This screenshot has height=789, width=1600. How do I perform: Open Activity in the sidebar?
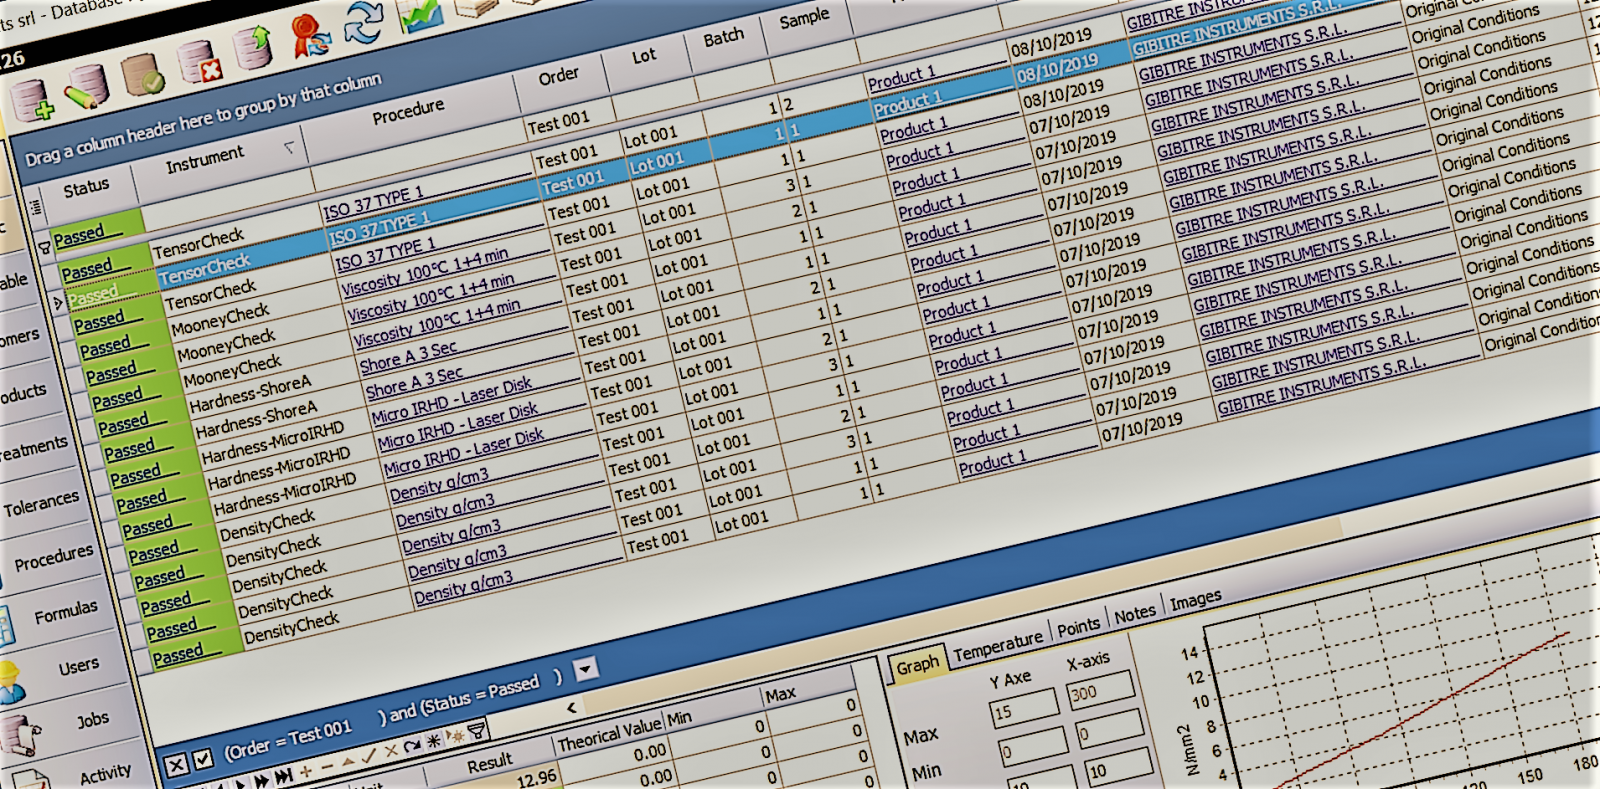[105, 774]
